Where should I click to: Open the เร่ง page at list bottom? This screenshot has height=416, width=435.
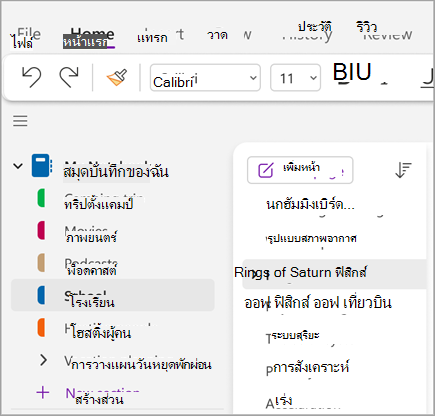(284, 401)
